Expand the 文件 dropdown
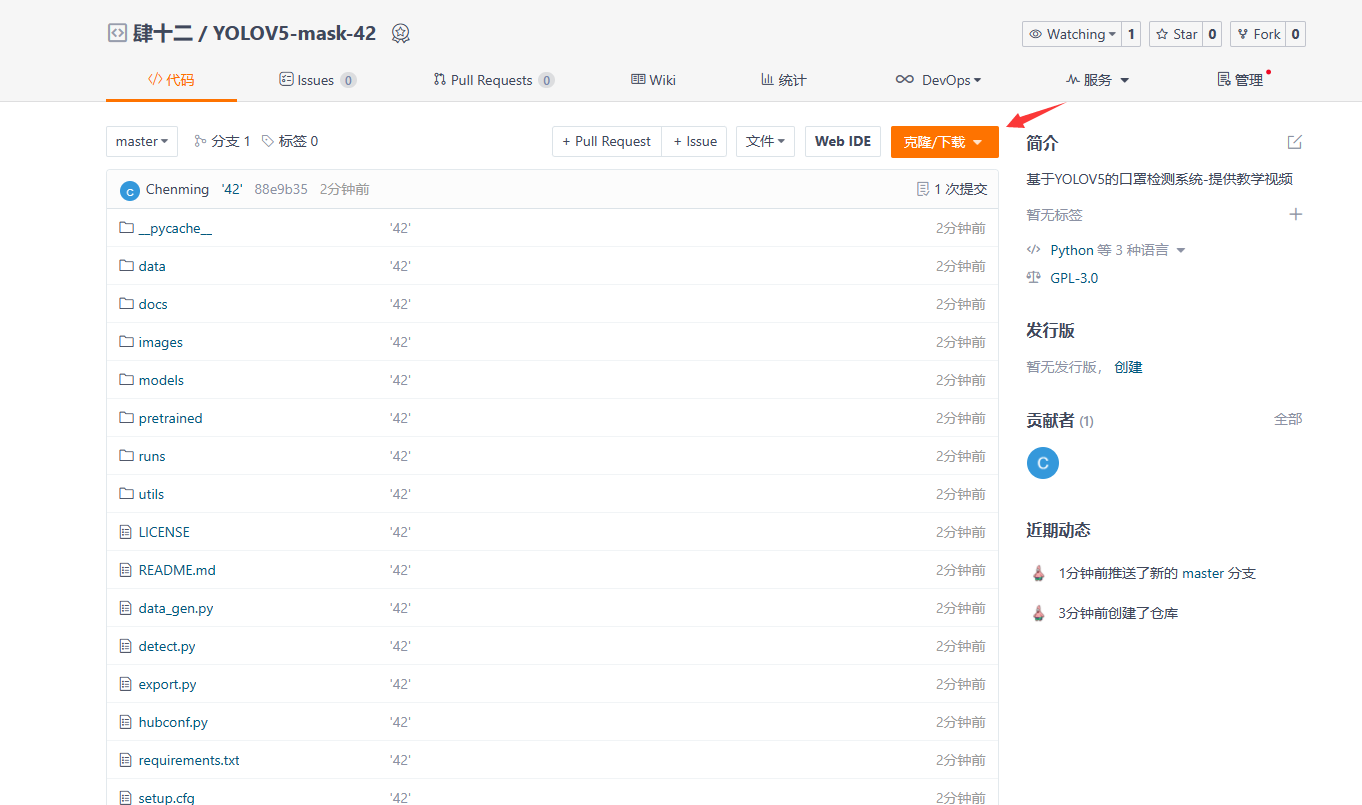The width and height of the screenshot is (1362, 805). [765, 141]
